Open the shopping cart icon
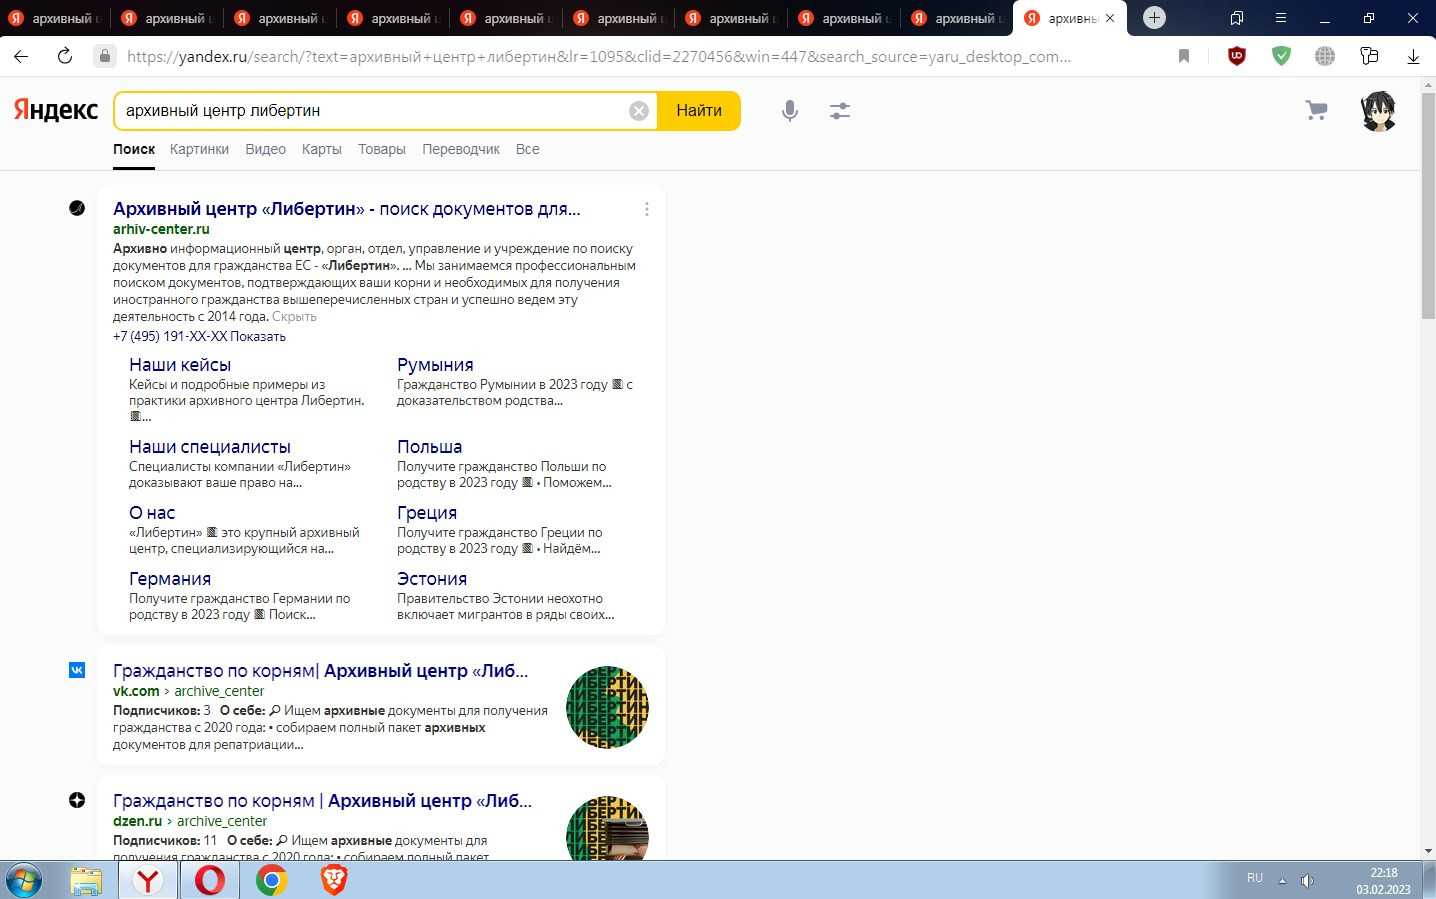The width and height of the screenshot is (1436, 899). pos(1317,110)
